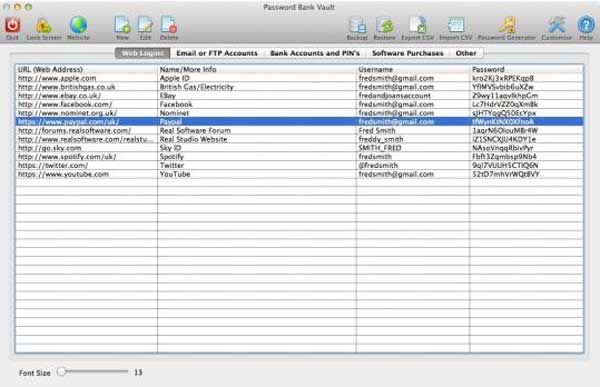Select the Other tab

coord(466,53)
